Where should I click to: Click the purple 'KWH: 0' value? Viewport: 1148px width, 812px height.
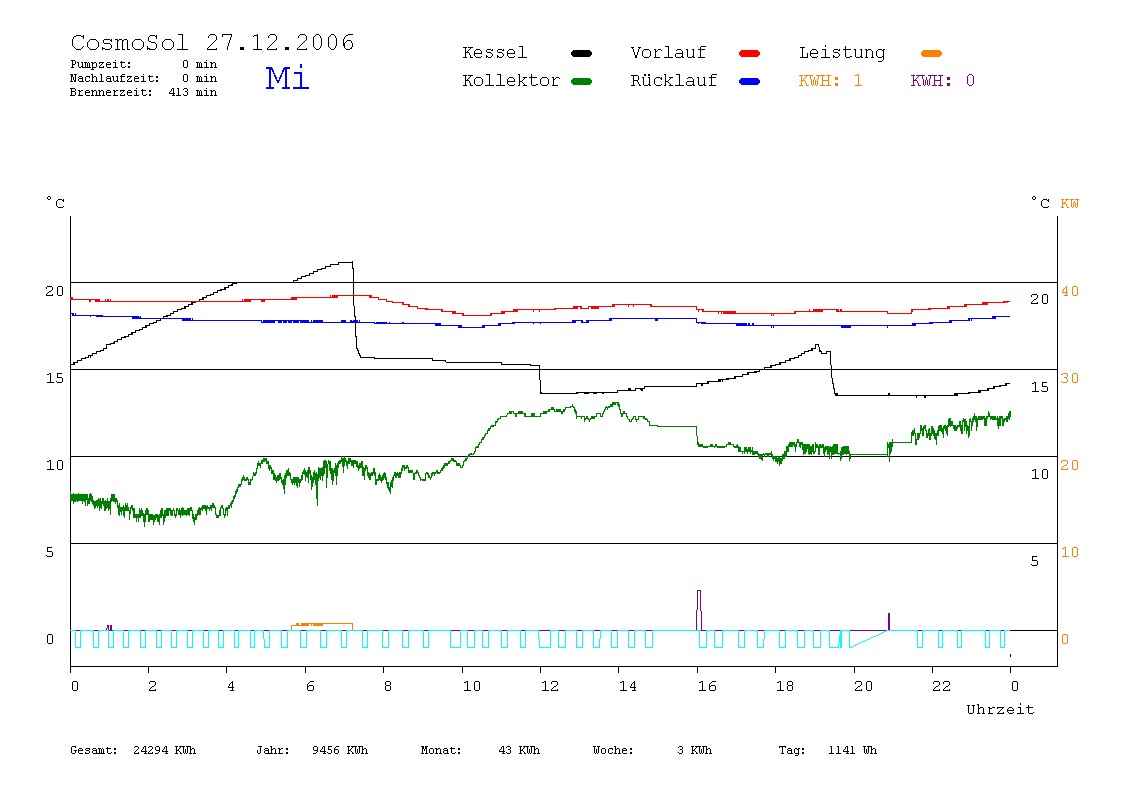tap(942, 81)
